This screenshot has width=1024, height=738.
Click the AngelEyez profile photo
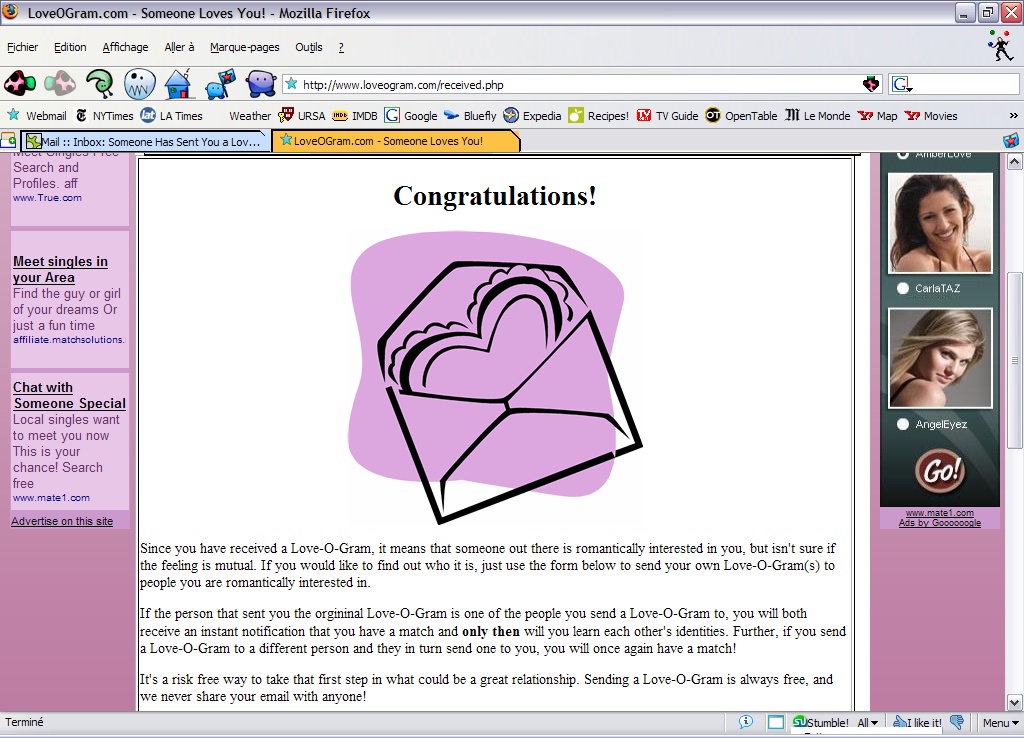940,359
